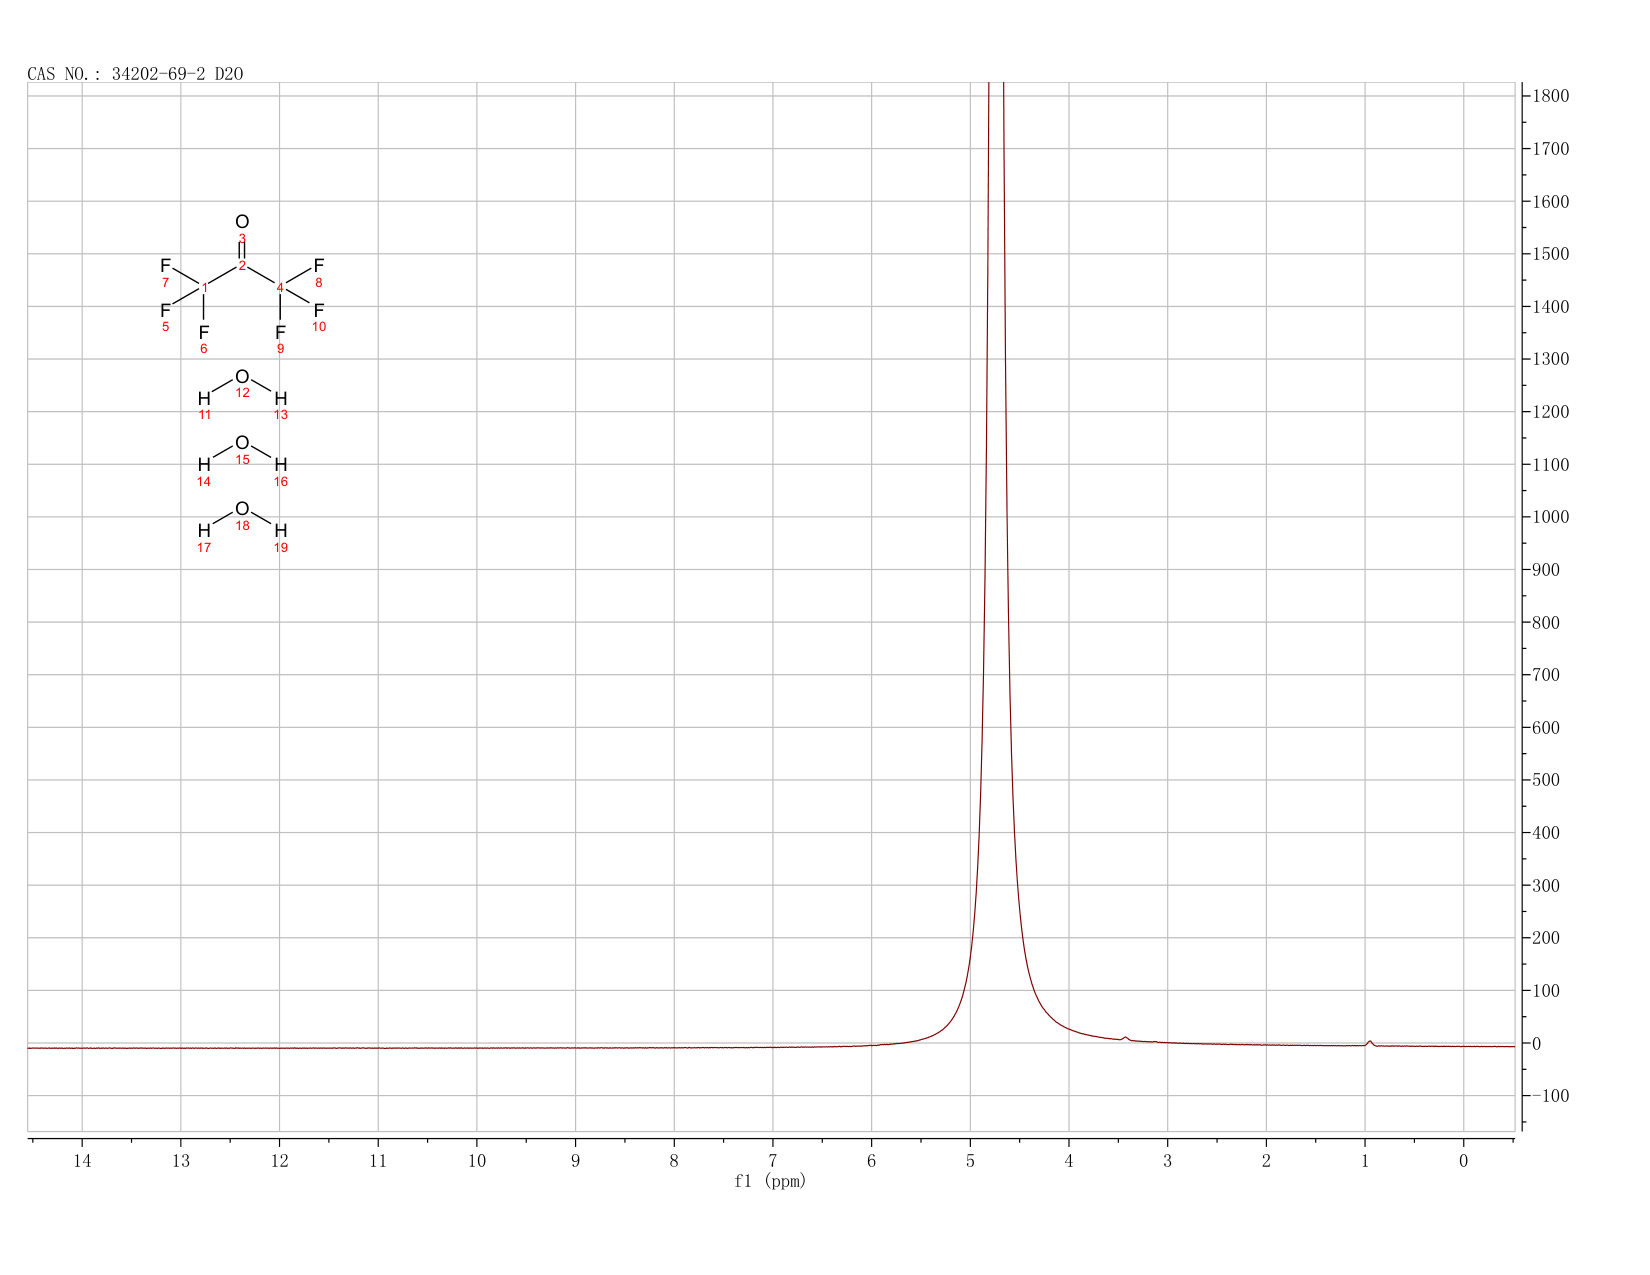Select x-axis tick label 1 ppm
The width and height of the screenshot is (1650, 1275).
1365,1161
